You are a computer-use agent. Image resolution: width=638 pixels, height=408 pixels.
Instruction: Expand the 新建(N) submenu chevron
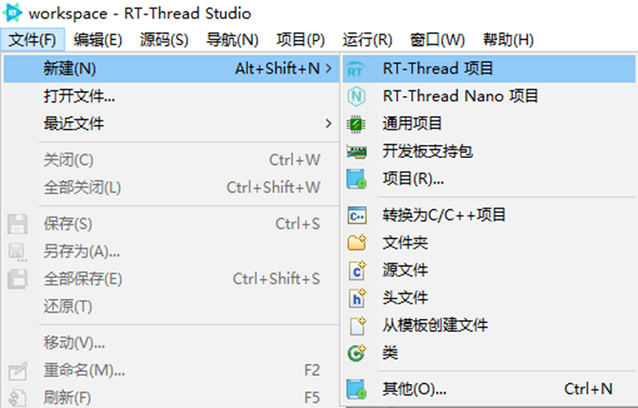(328, 68)
